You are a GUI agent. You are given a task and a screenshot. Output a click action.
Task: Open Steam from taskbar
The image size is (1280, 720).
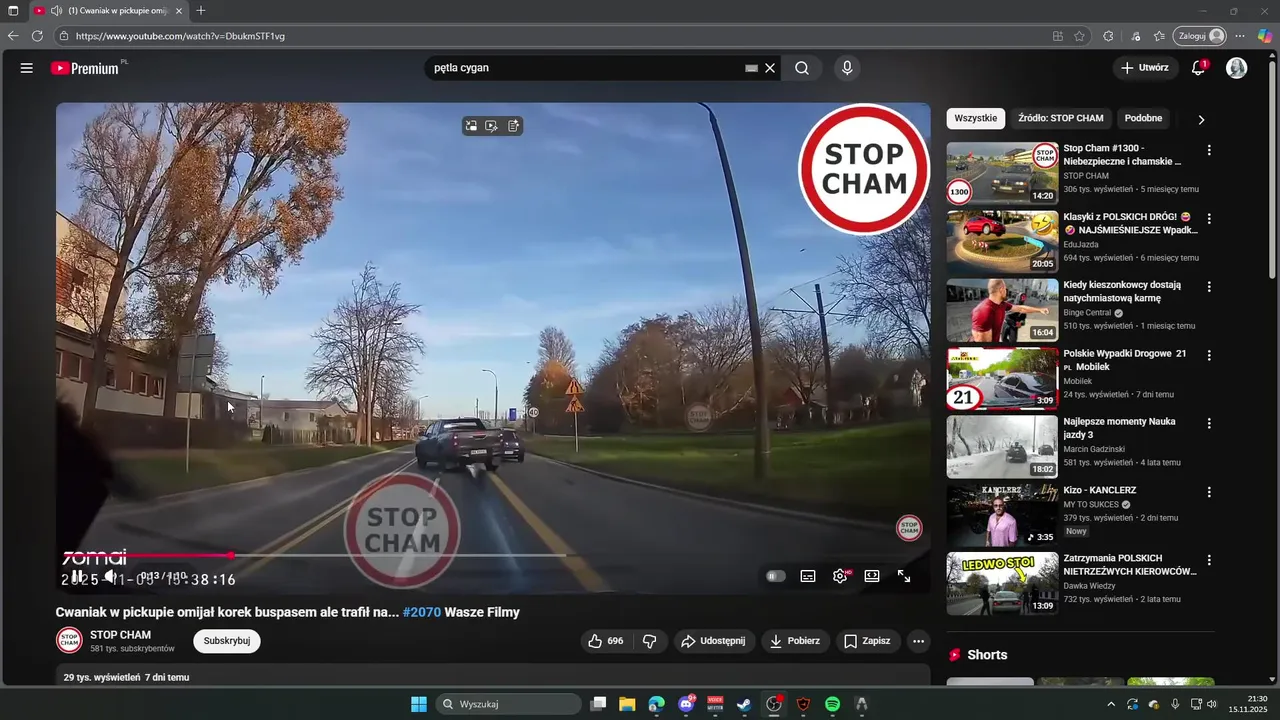point(744,704)
